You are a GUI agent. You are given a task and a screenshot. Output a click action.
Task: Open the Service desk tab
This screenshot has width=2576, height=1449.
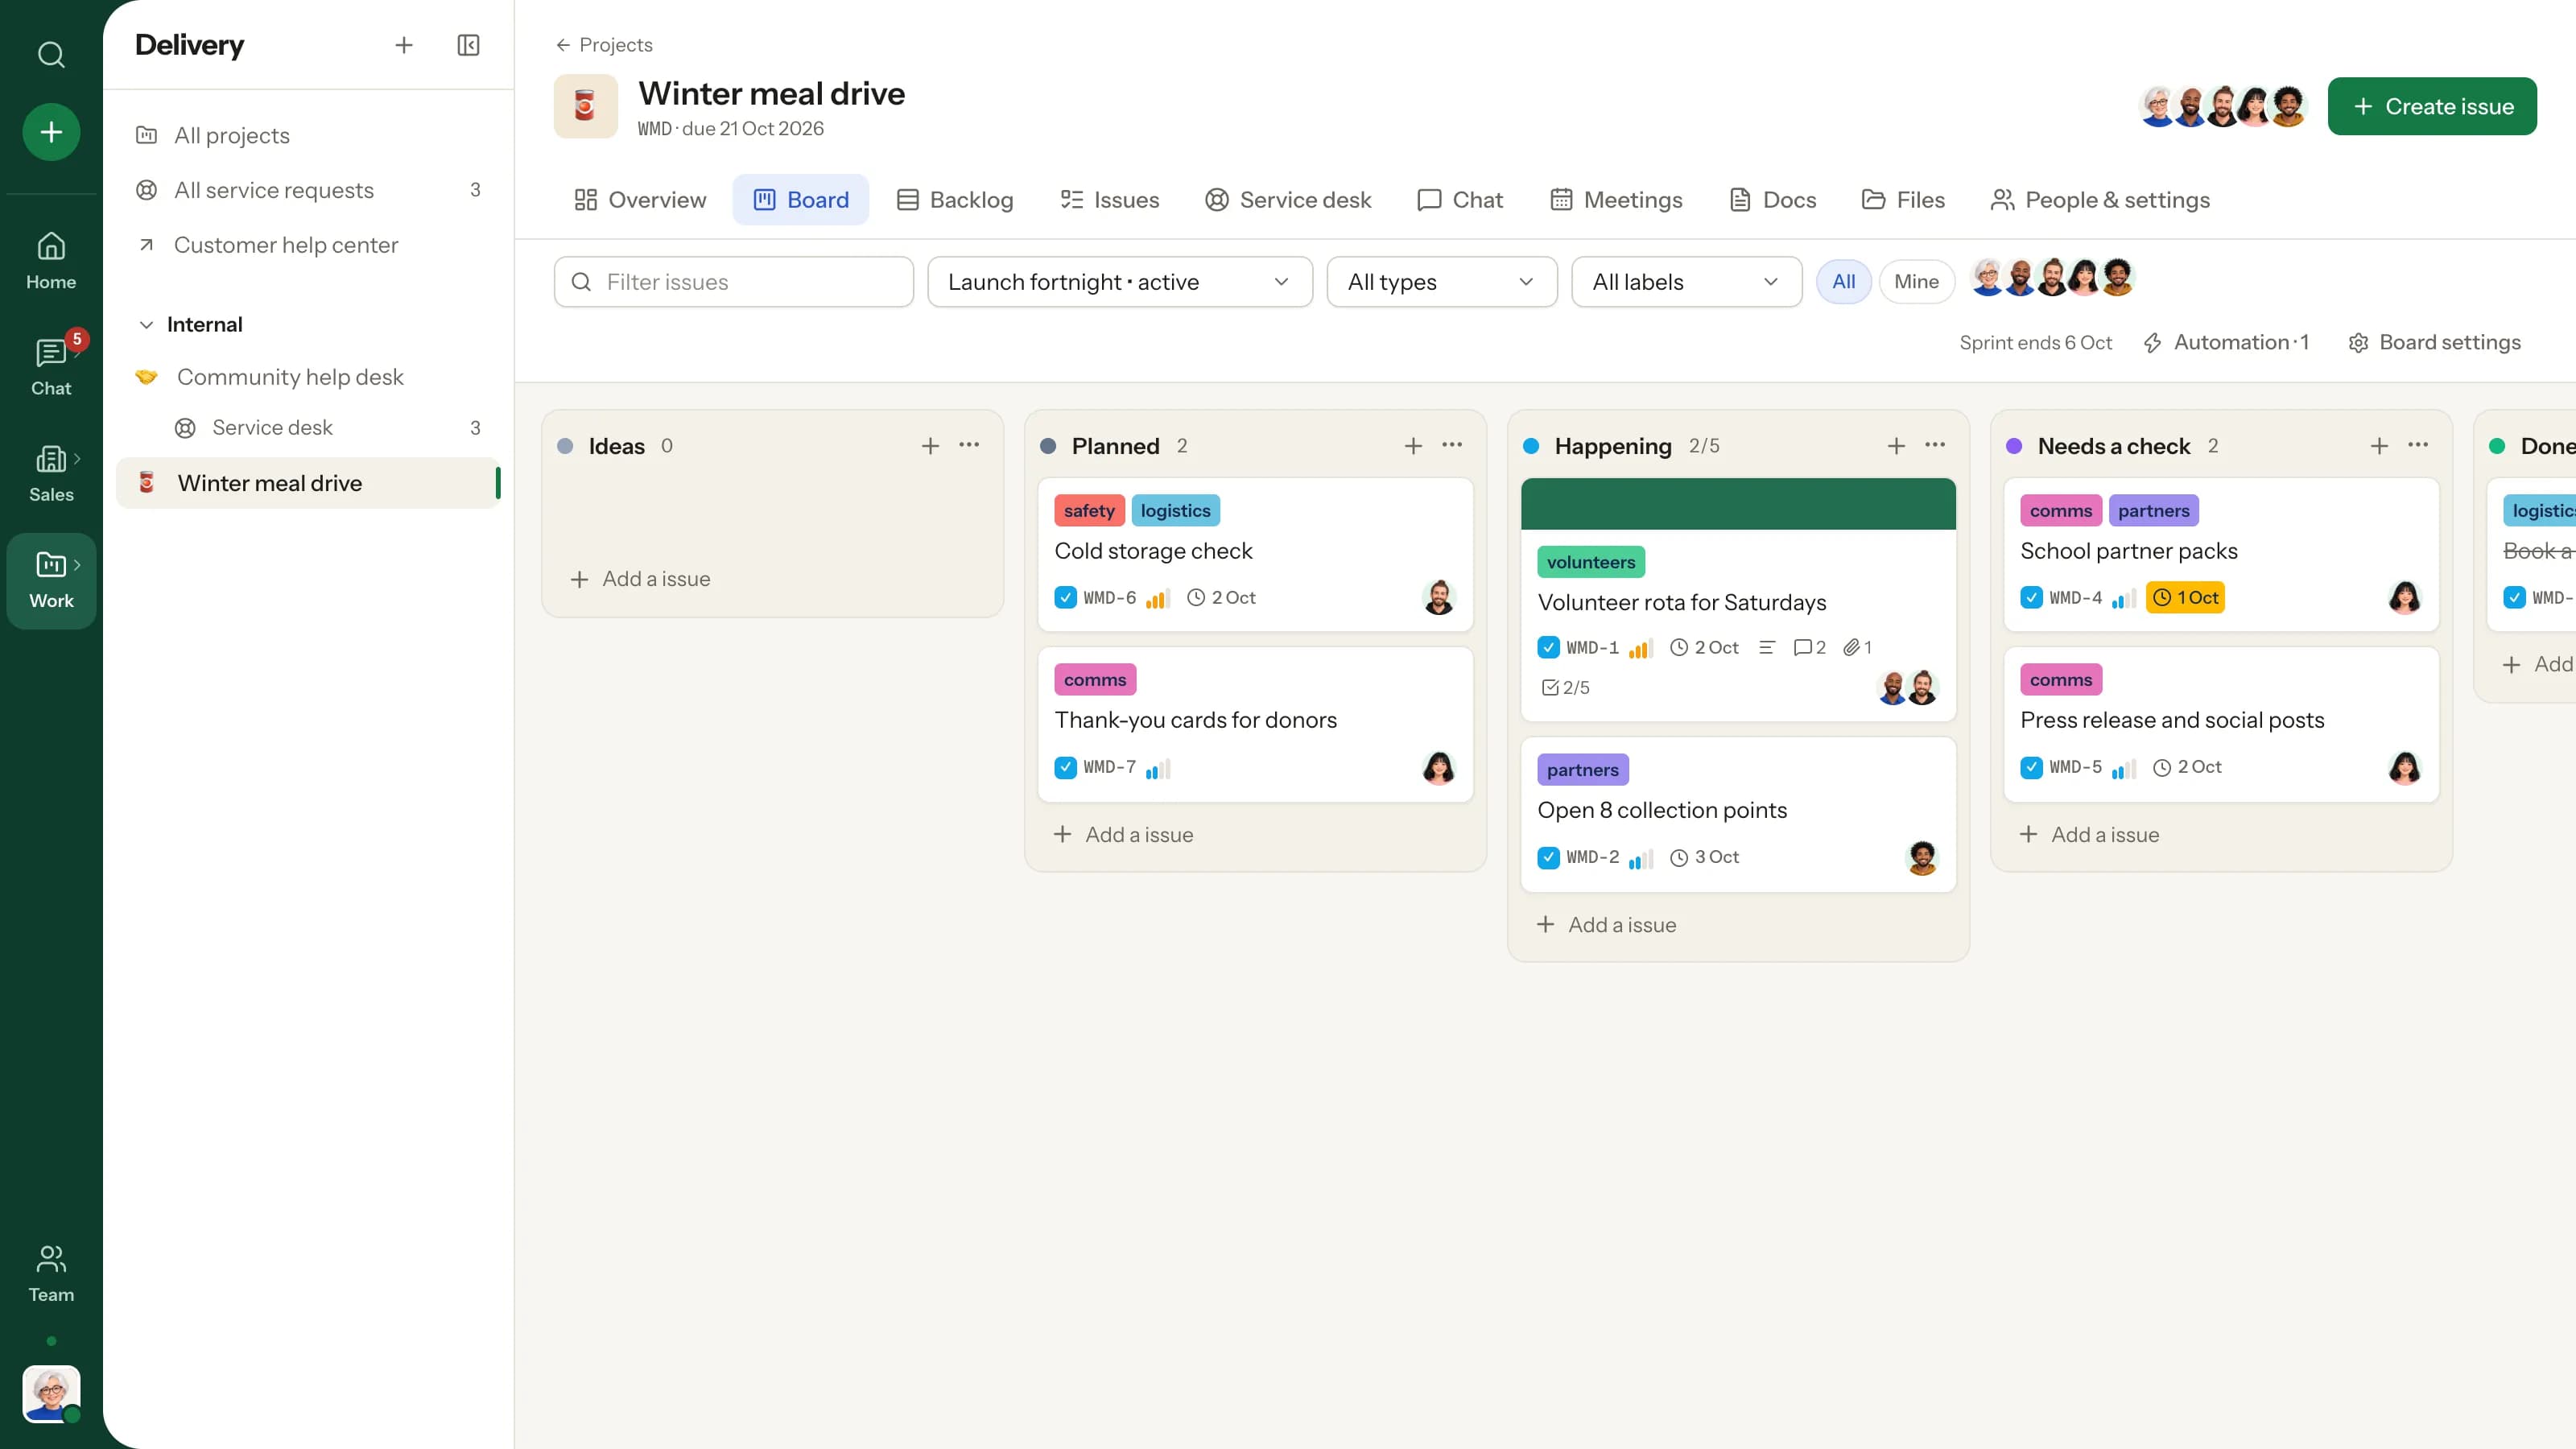point(1288,200)
